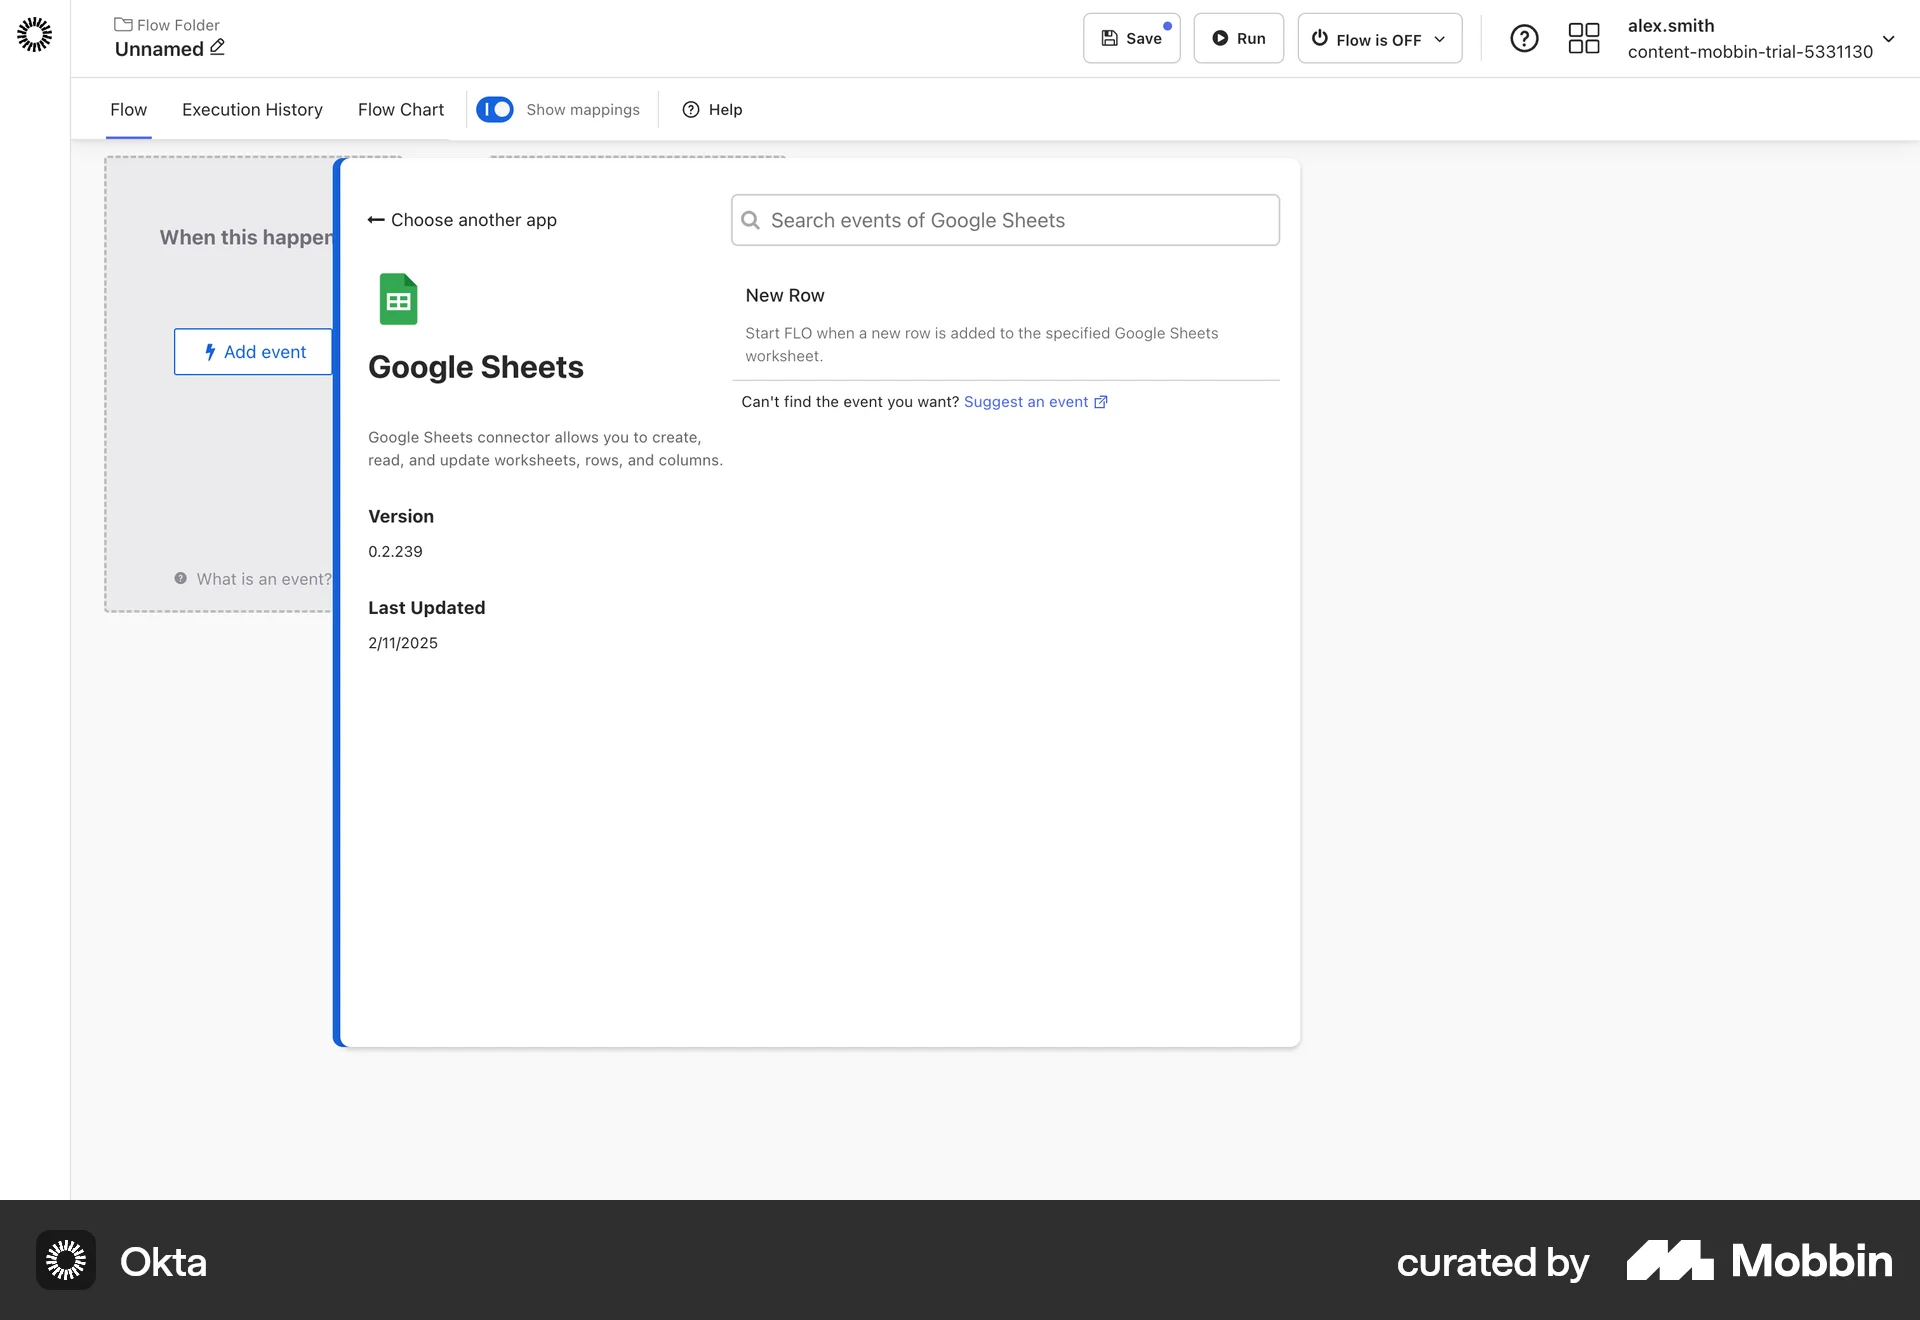Screen dimensions: 1920x1320
Task: Click the search magnifier in events search bar
Action: pos(752,220)
